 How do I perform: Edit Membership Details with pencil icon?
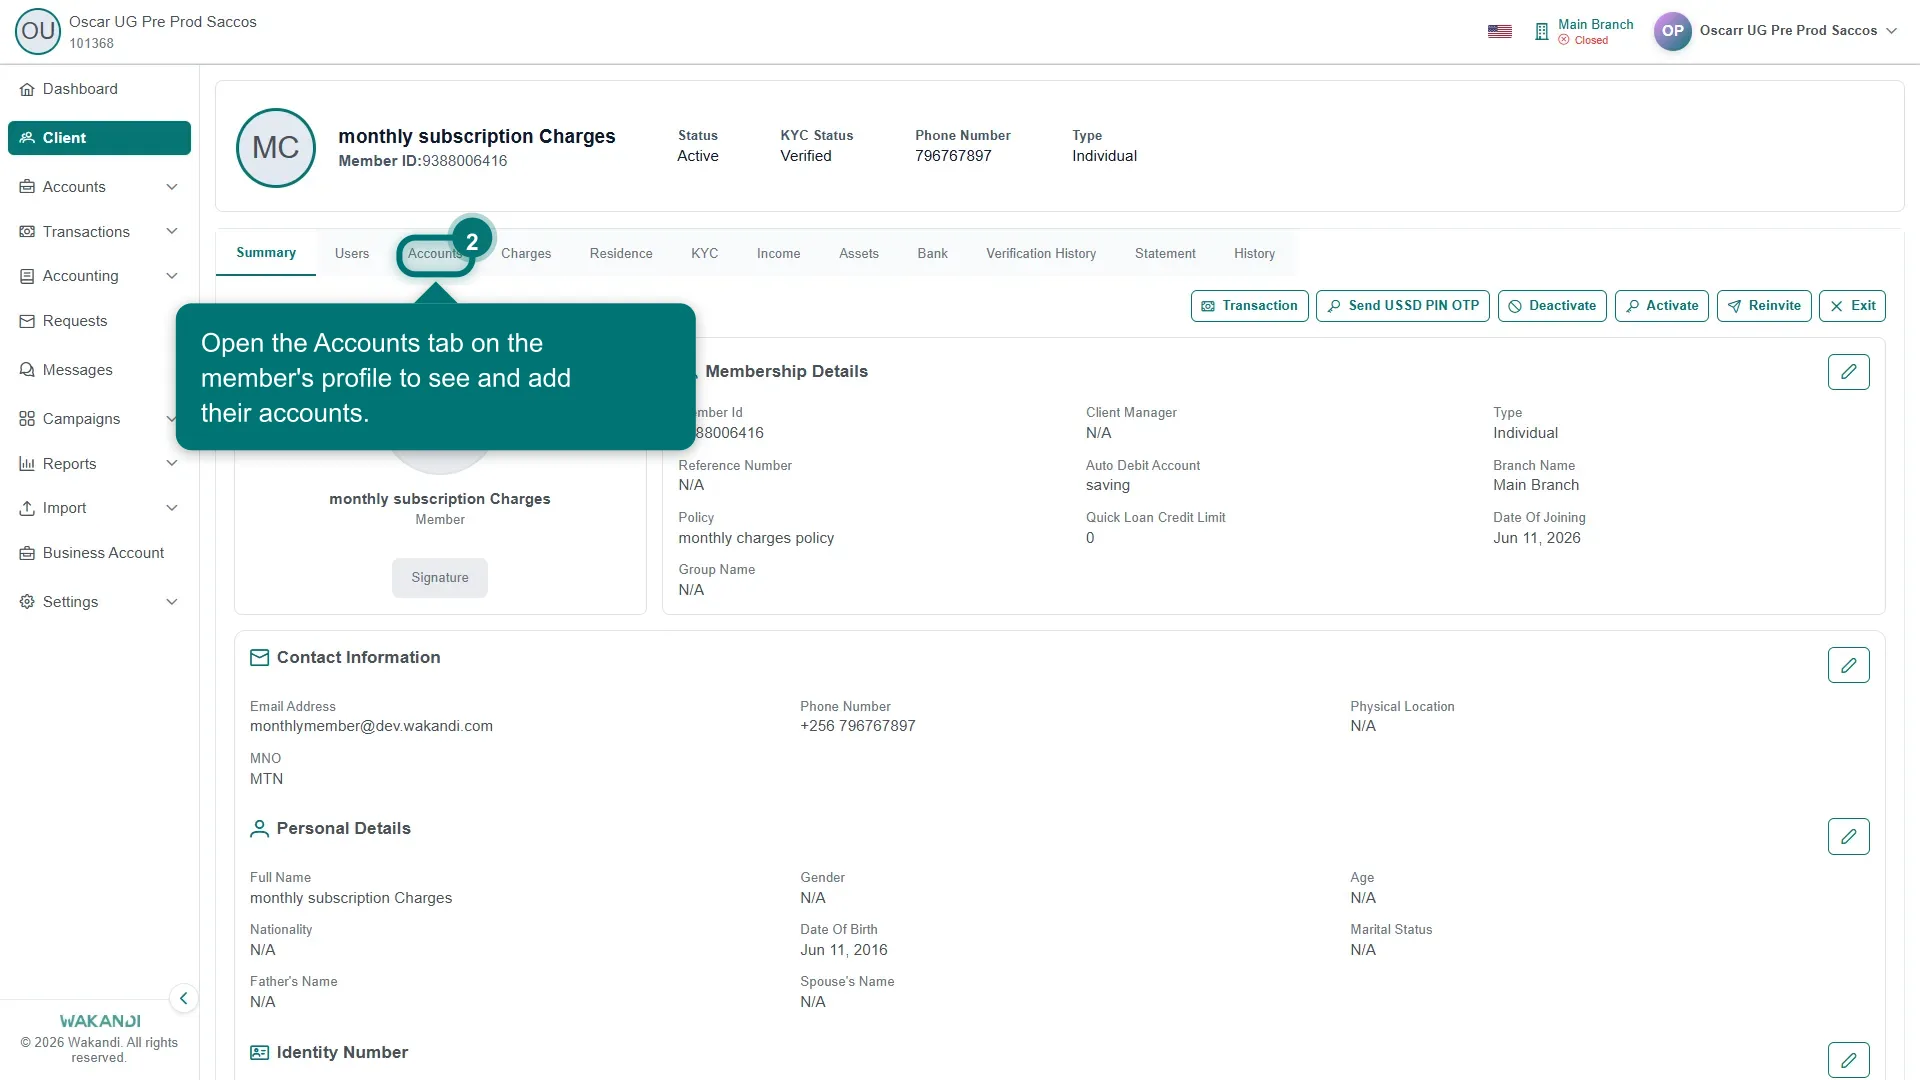pos(1848,372)
